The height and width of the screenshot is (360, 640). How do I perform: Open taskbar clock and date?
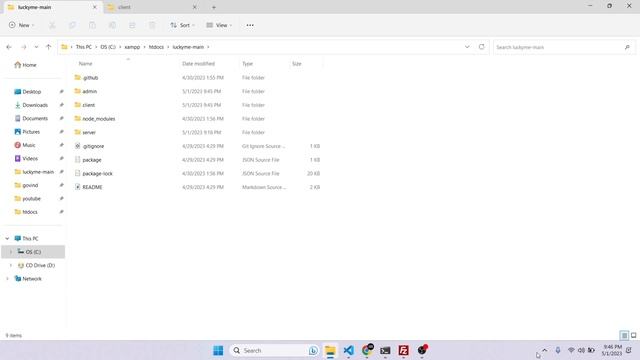click(612, 350)
